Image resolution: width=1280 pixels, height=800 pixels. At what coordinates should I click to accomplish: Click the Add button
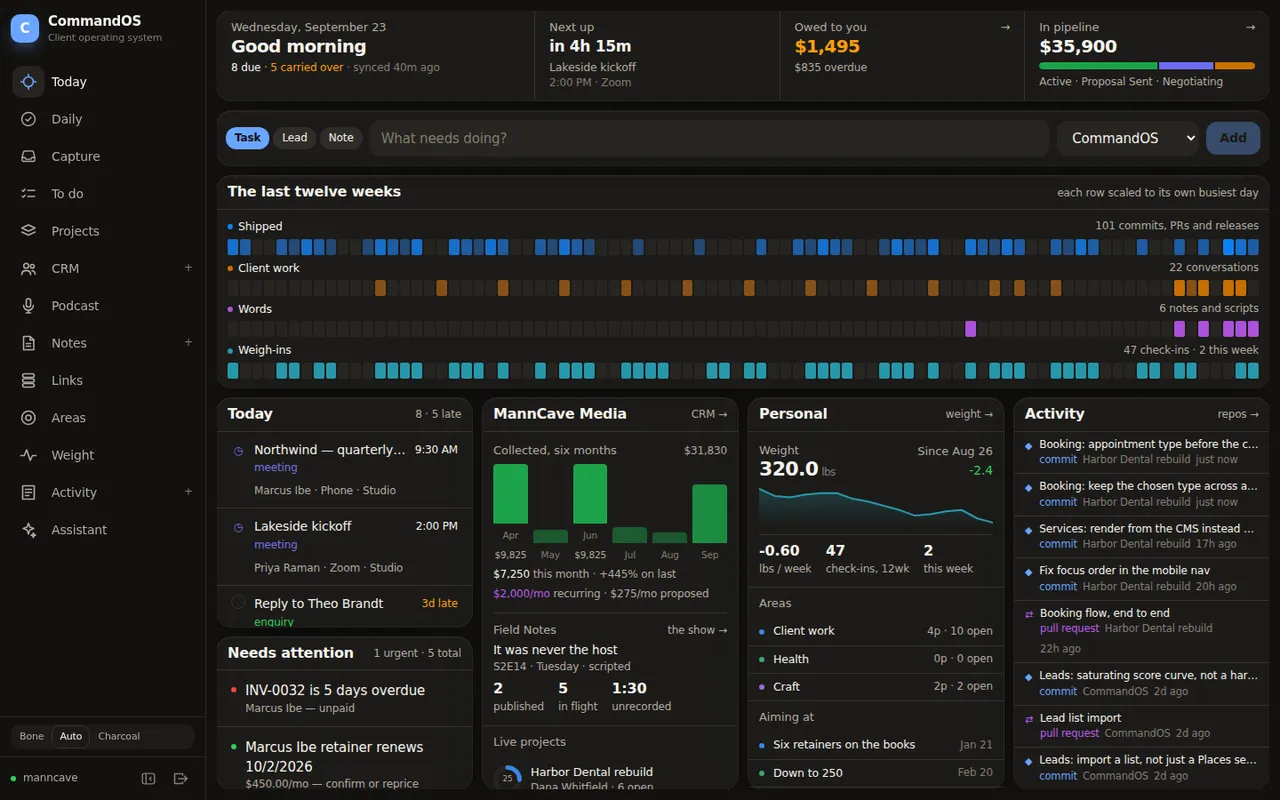[1233, 138]
